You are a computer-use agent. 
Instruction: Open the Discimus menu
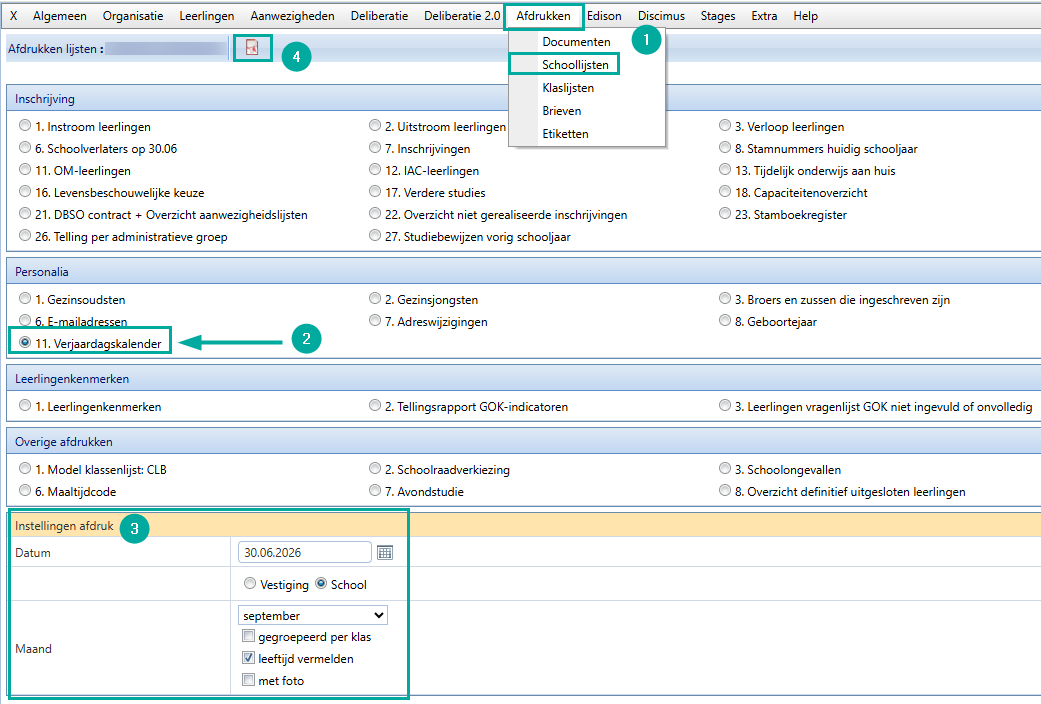pos(661,16)
